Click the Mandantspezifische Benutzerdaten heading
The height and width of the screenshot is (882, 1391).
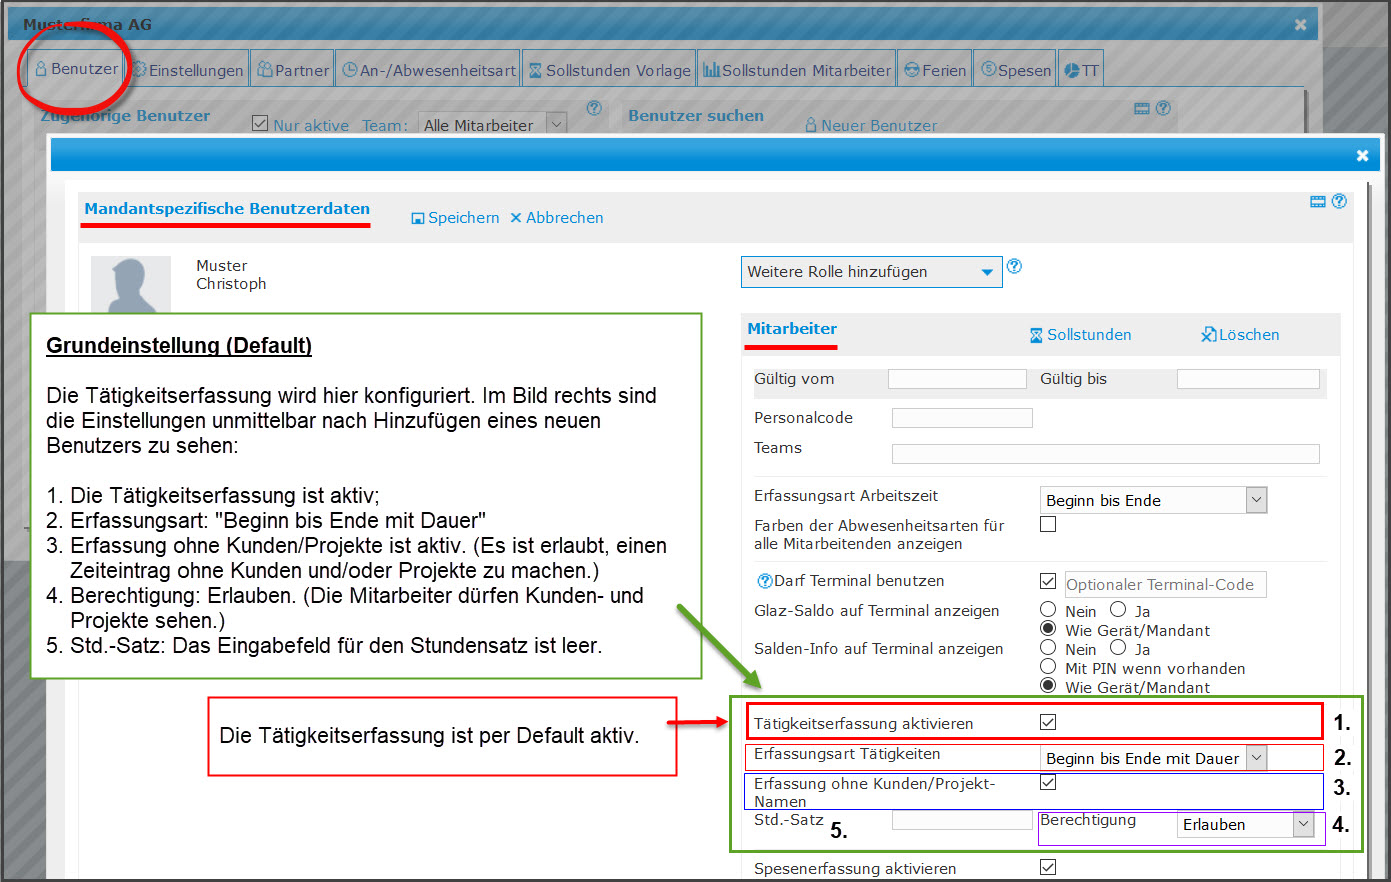227,209
